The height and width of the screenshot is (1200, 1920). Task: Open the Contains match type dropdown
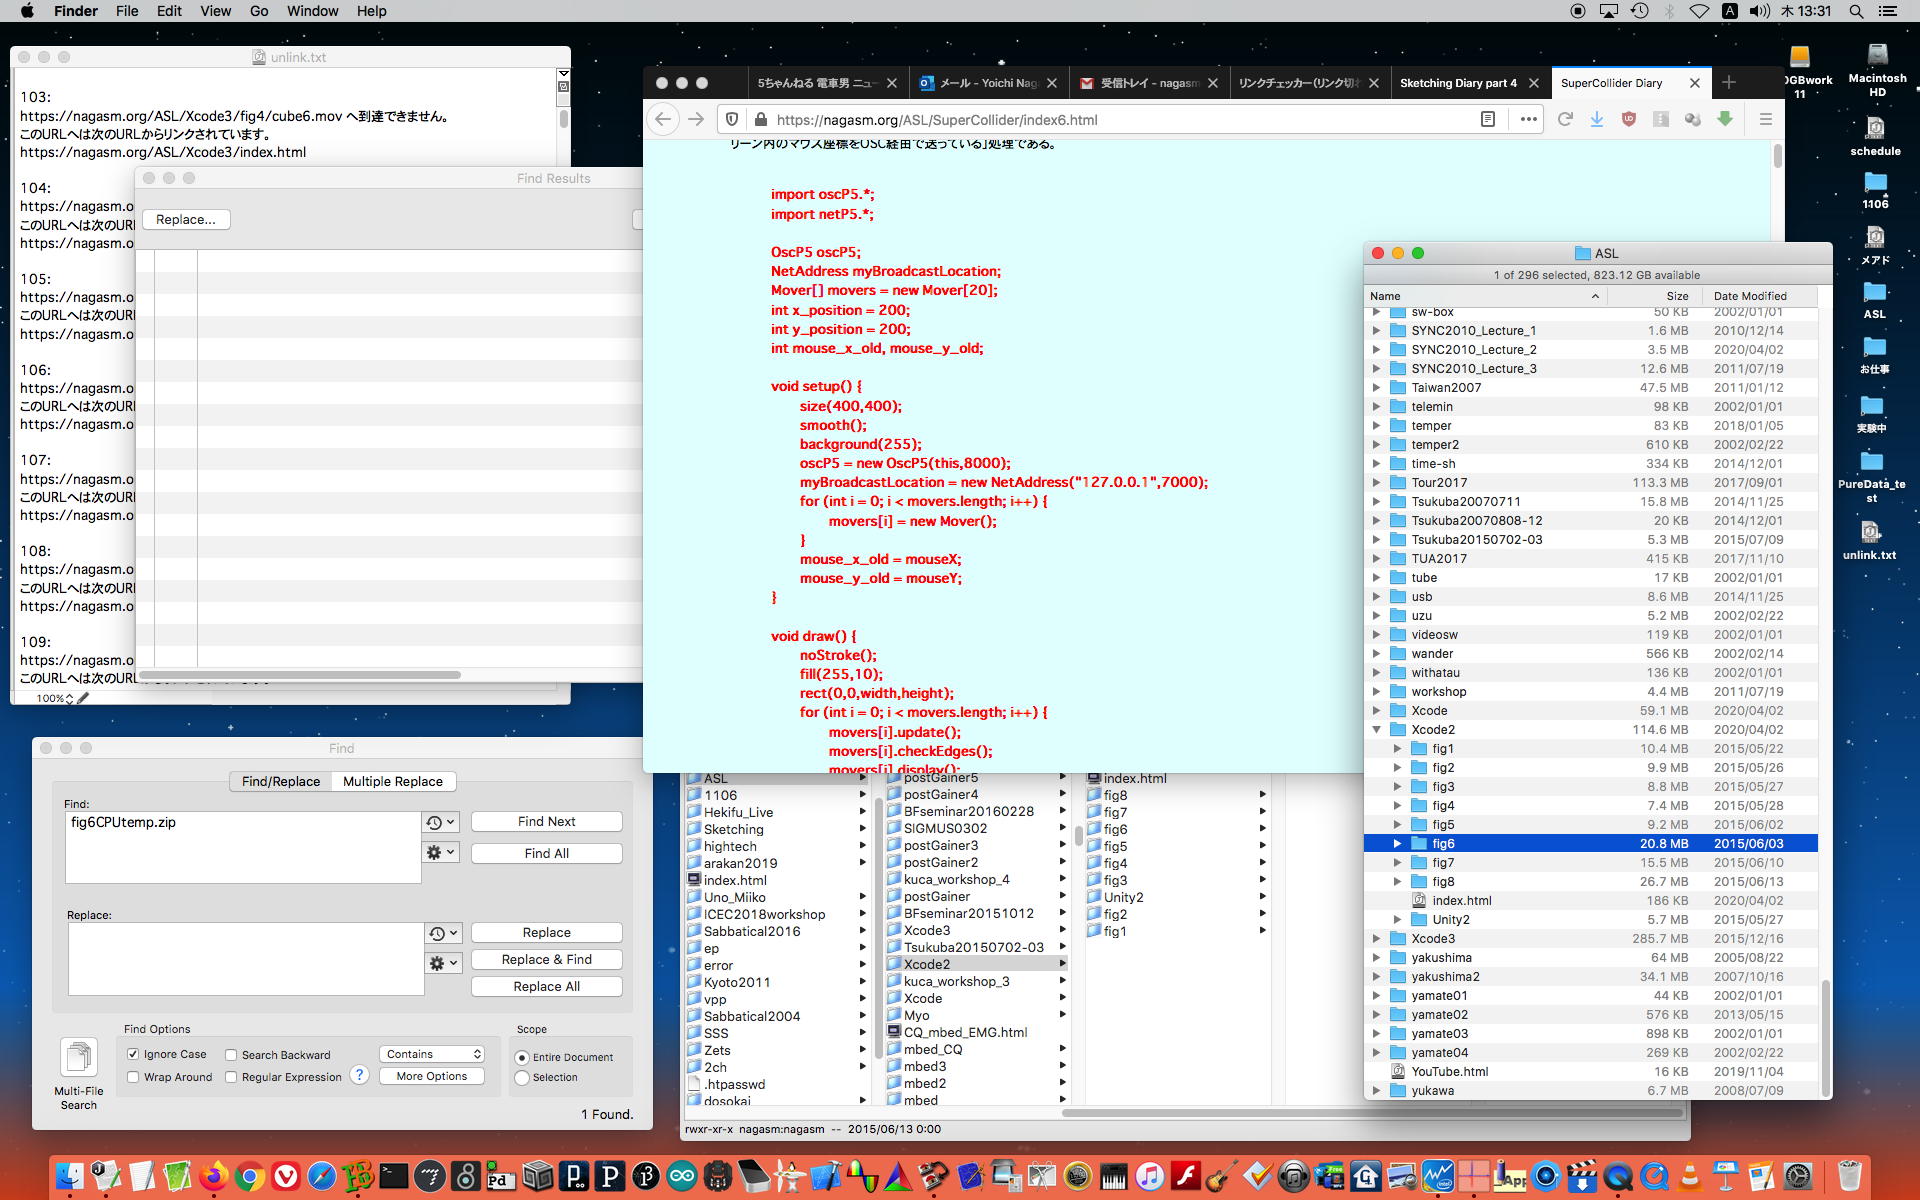(x=432, y=1054)
